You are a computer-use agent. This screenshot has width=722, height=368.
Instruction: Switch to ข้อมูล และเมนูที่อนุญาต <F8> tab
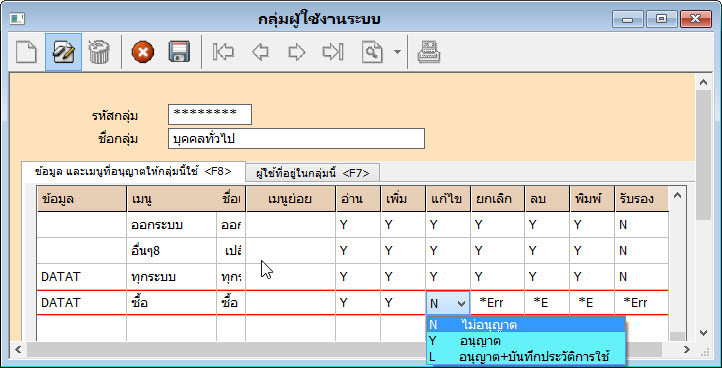point(133,172)
